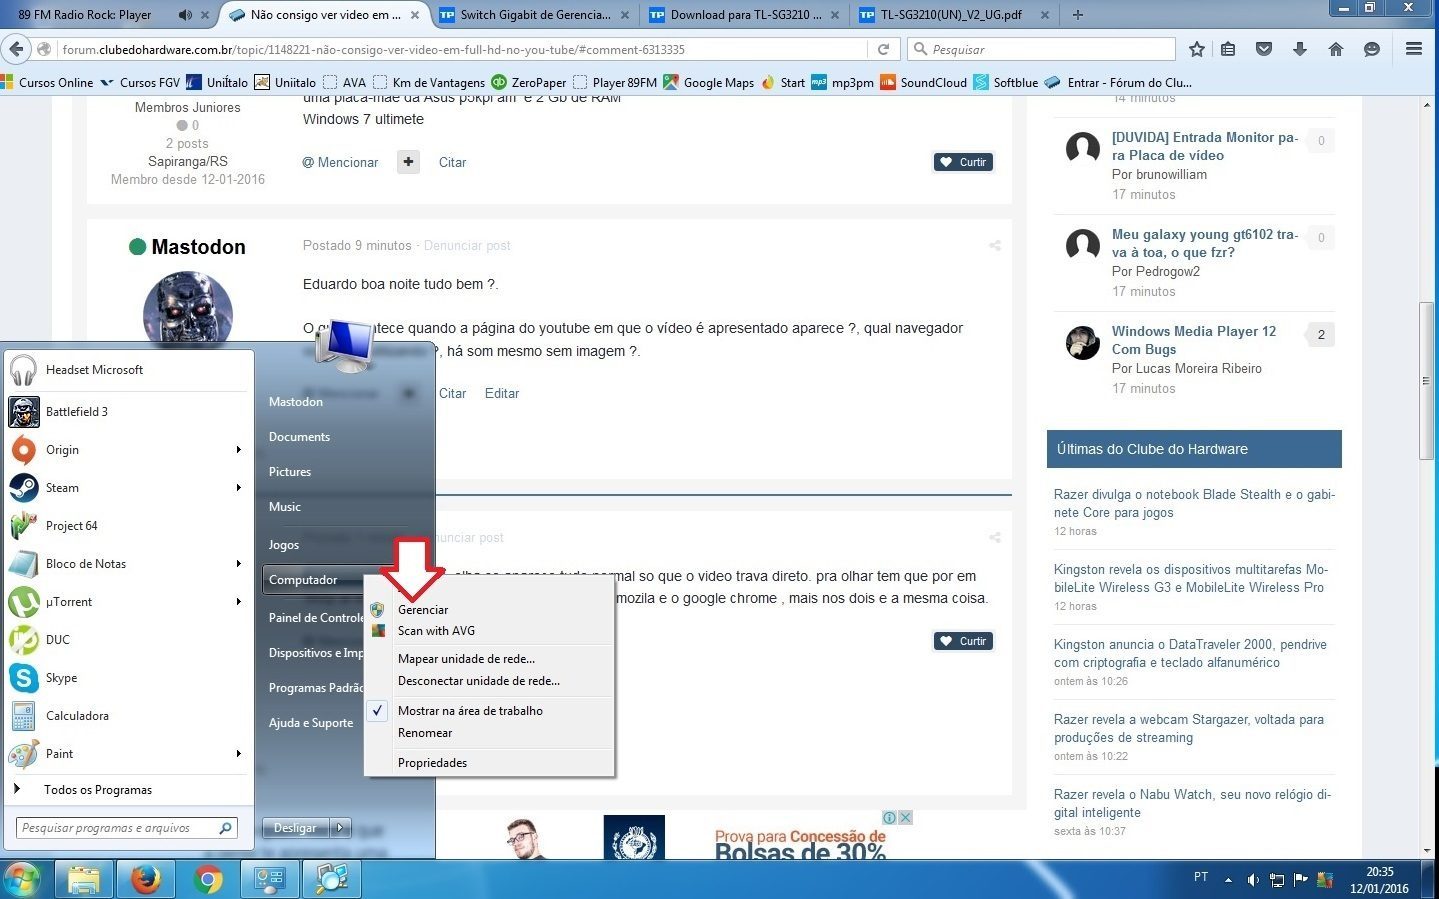1439x899 pixels.
Task: Mute the 89 FM Radio Rock tab audio
Action: tap(185, 15)
